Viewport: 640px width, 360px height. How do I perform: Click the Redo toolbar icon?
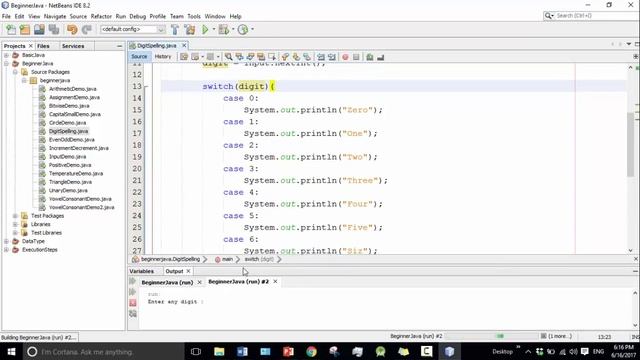[x=87, y=29]
